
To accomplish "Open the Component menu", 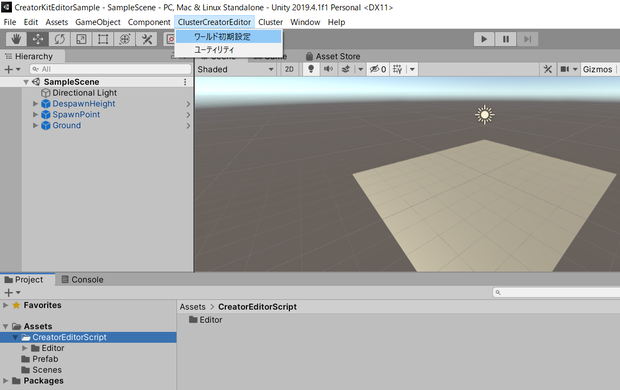I will coord(149,22).
